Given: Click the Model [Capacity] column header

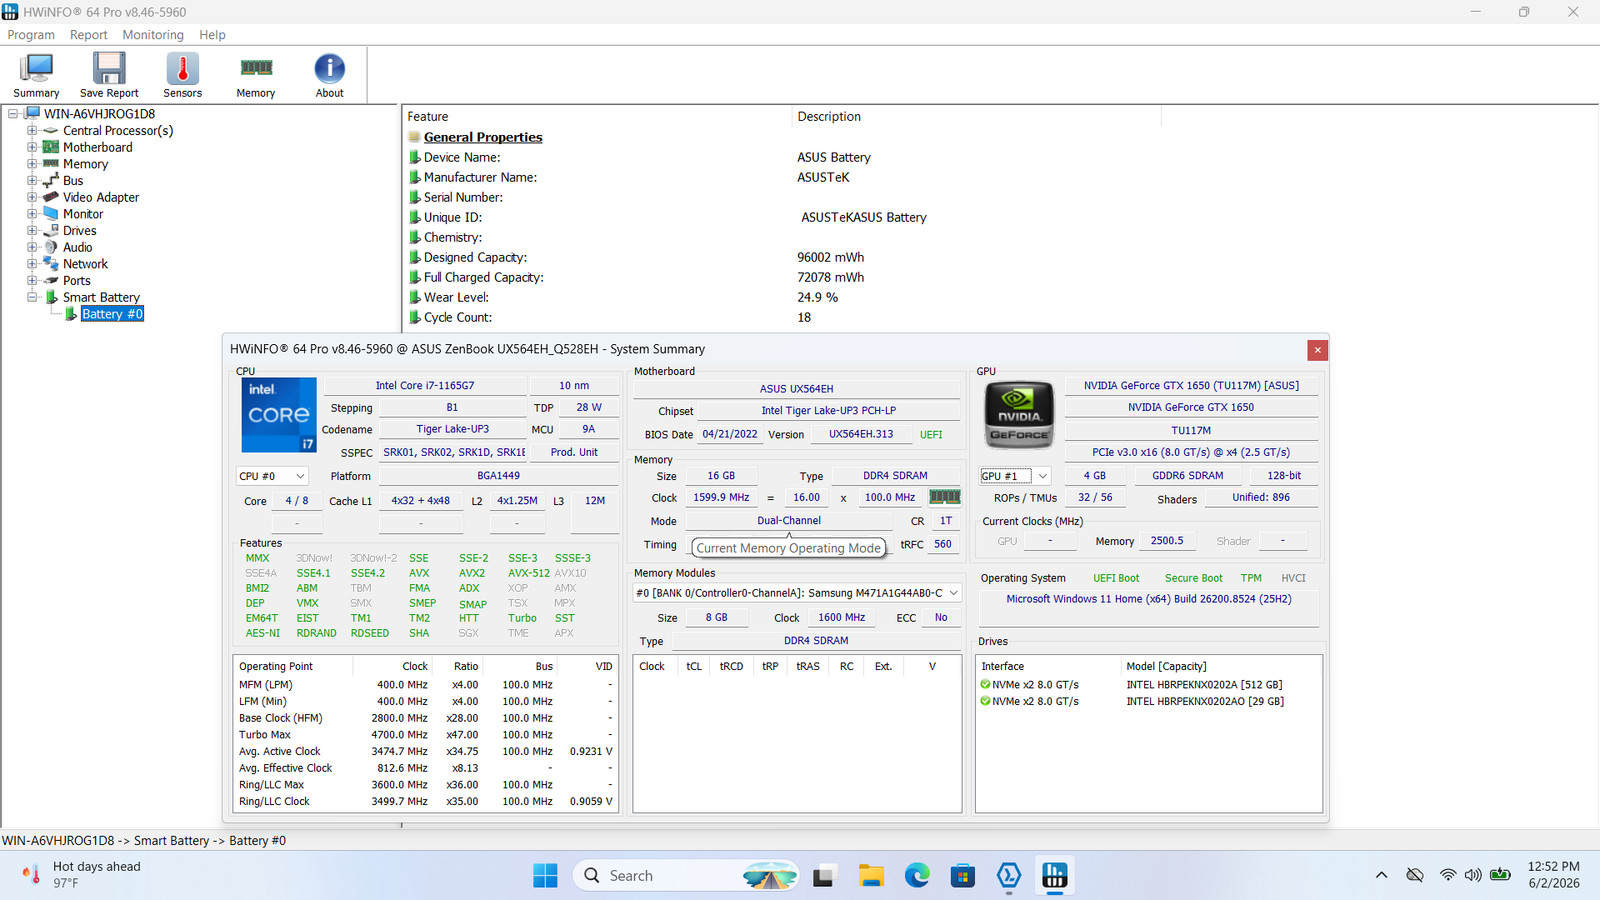Looking at the screenshot, I should (1220, 666).
